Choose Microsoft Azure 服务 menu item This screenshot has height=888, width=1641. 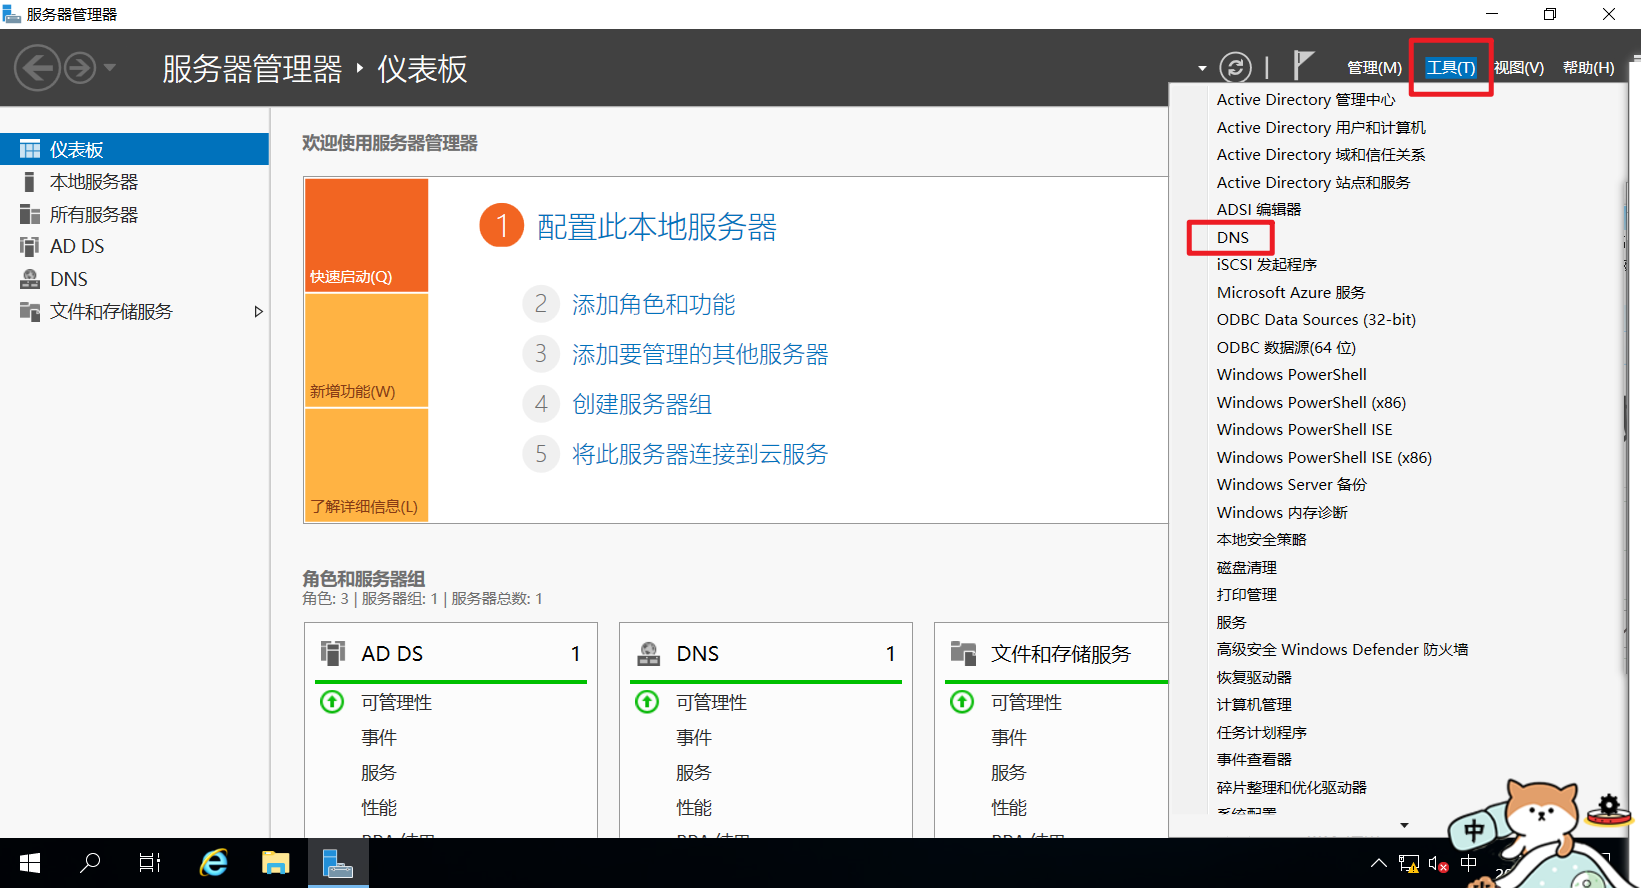(x=1291, y=292)
